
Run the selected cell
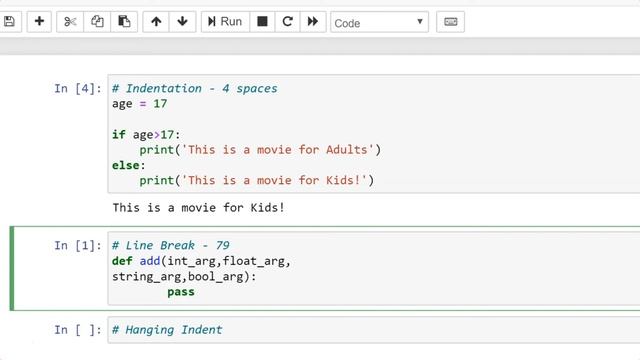[225, 22]
